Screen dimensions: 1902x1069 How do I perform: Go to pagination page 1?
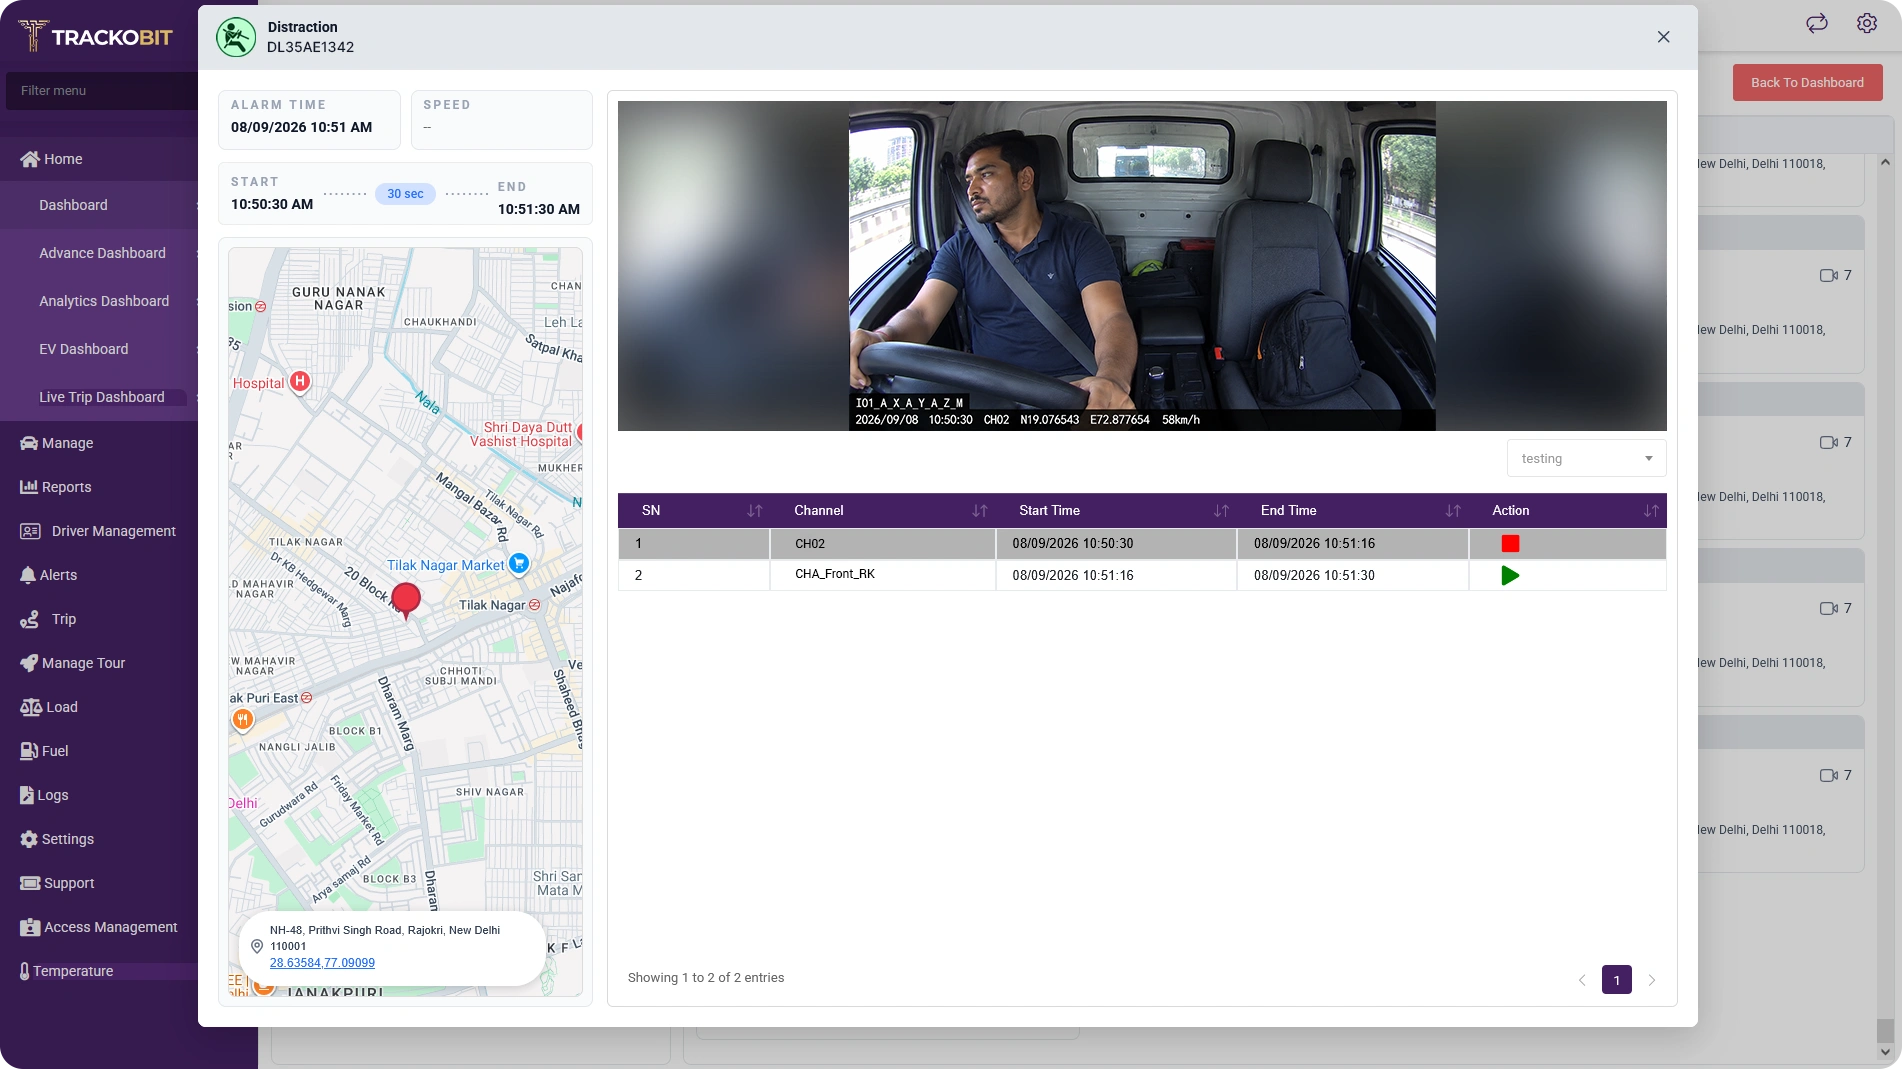(x=1616, y=980)
